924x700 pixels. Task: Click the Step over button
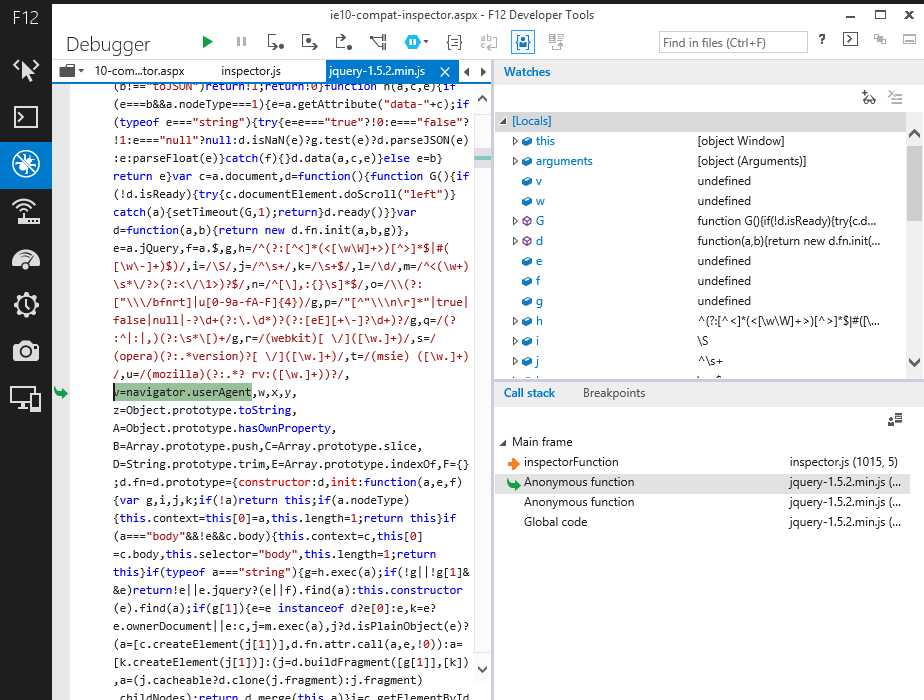coord(309,42)
